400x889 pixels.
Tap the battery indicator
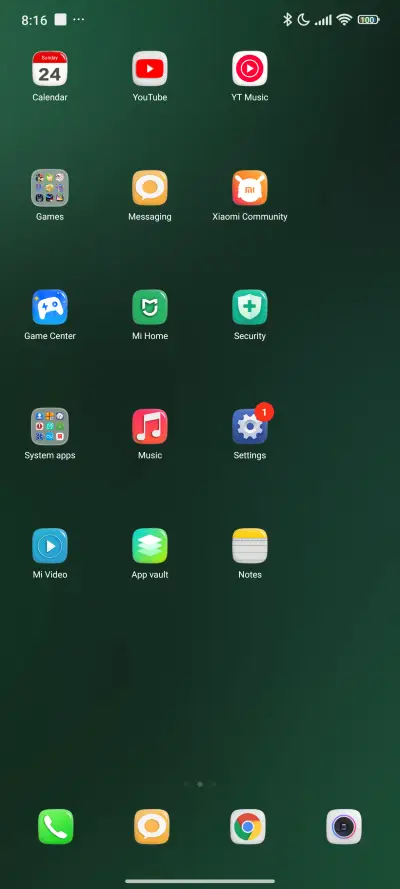pyautogui.click(x=368, y=20)
